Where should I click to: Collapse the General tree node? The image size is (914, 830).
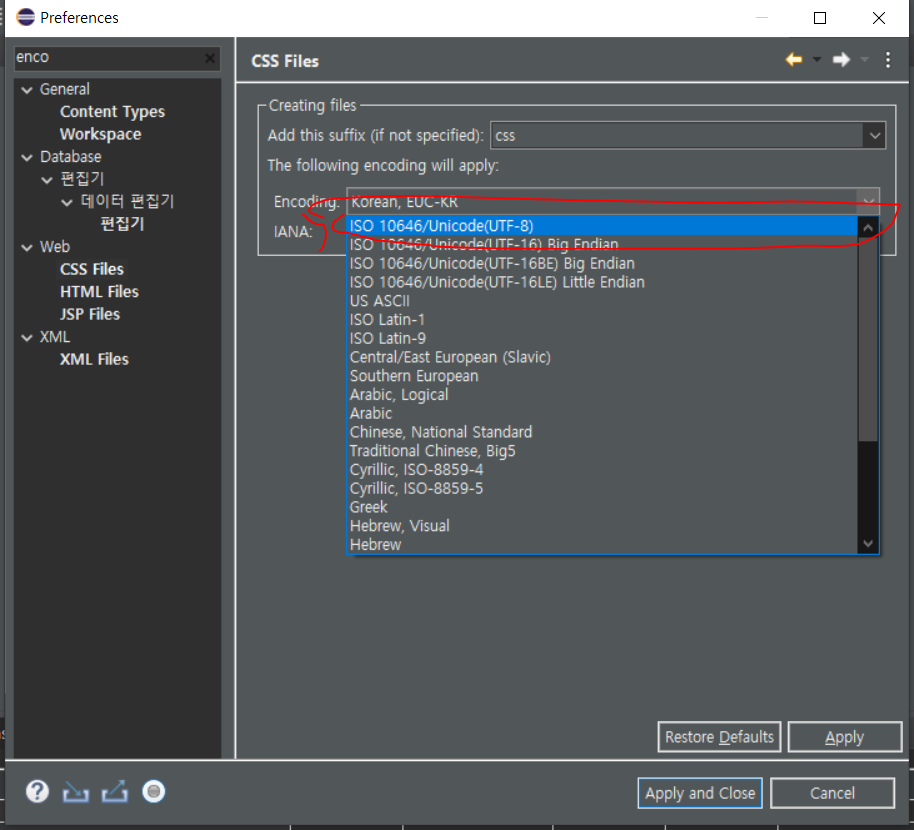[x=27, y=90]
